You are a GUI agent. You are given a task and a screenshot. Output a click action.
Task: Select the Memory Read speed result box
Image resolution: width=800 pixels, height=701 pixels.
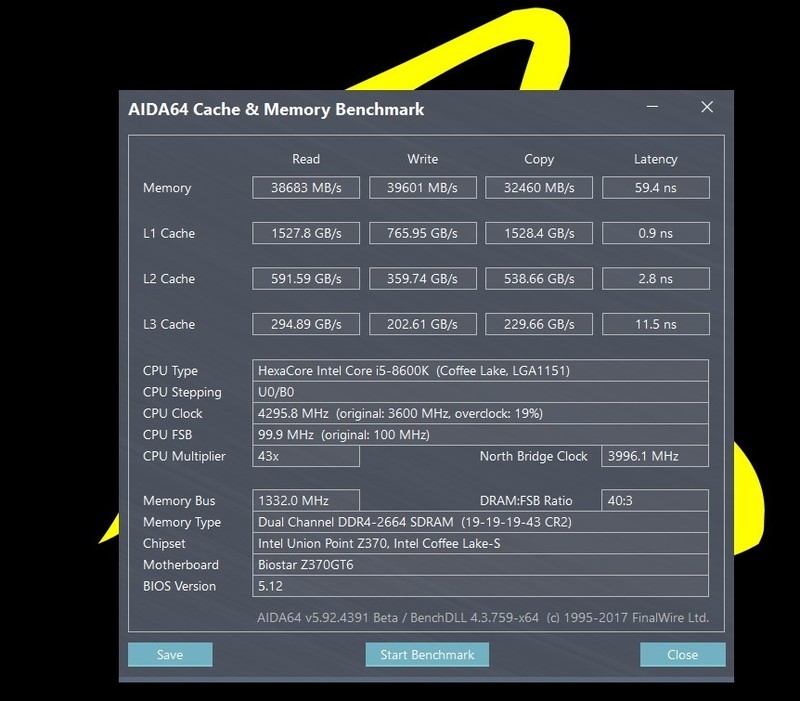[x=306, y=187]
